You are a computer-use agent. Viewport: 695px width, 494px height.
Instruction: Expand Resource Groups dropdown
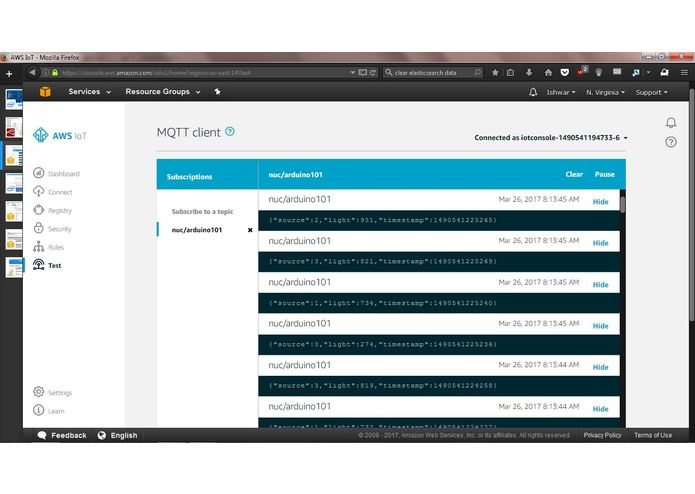(163, 92)
